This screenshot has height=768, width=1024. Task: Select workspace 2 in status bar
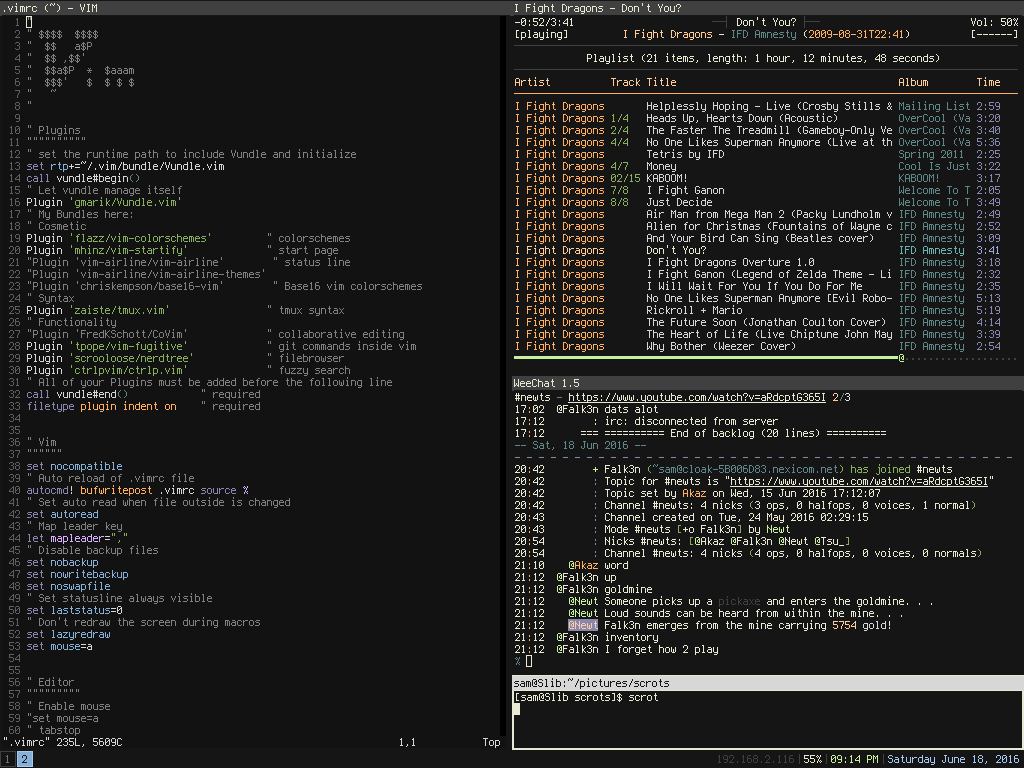25,760
